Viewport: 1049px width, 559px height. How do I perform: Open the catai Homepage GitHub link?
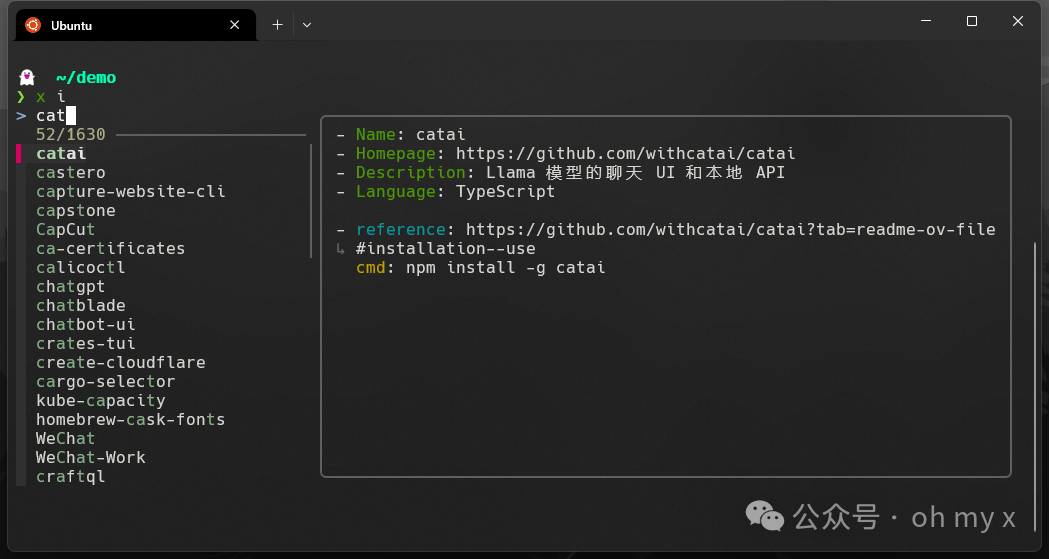point(625,153)
